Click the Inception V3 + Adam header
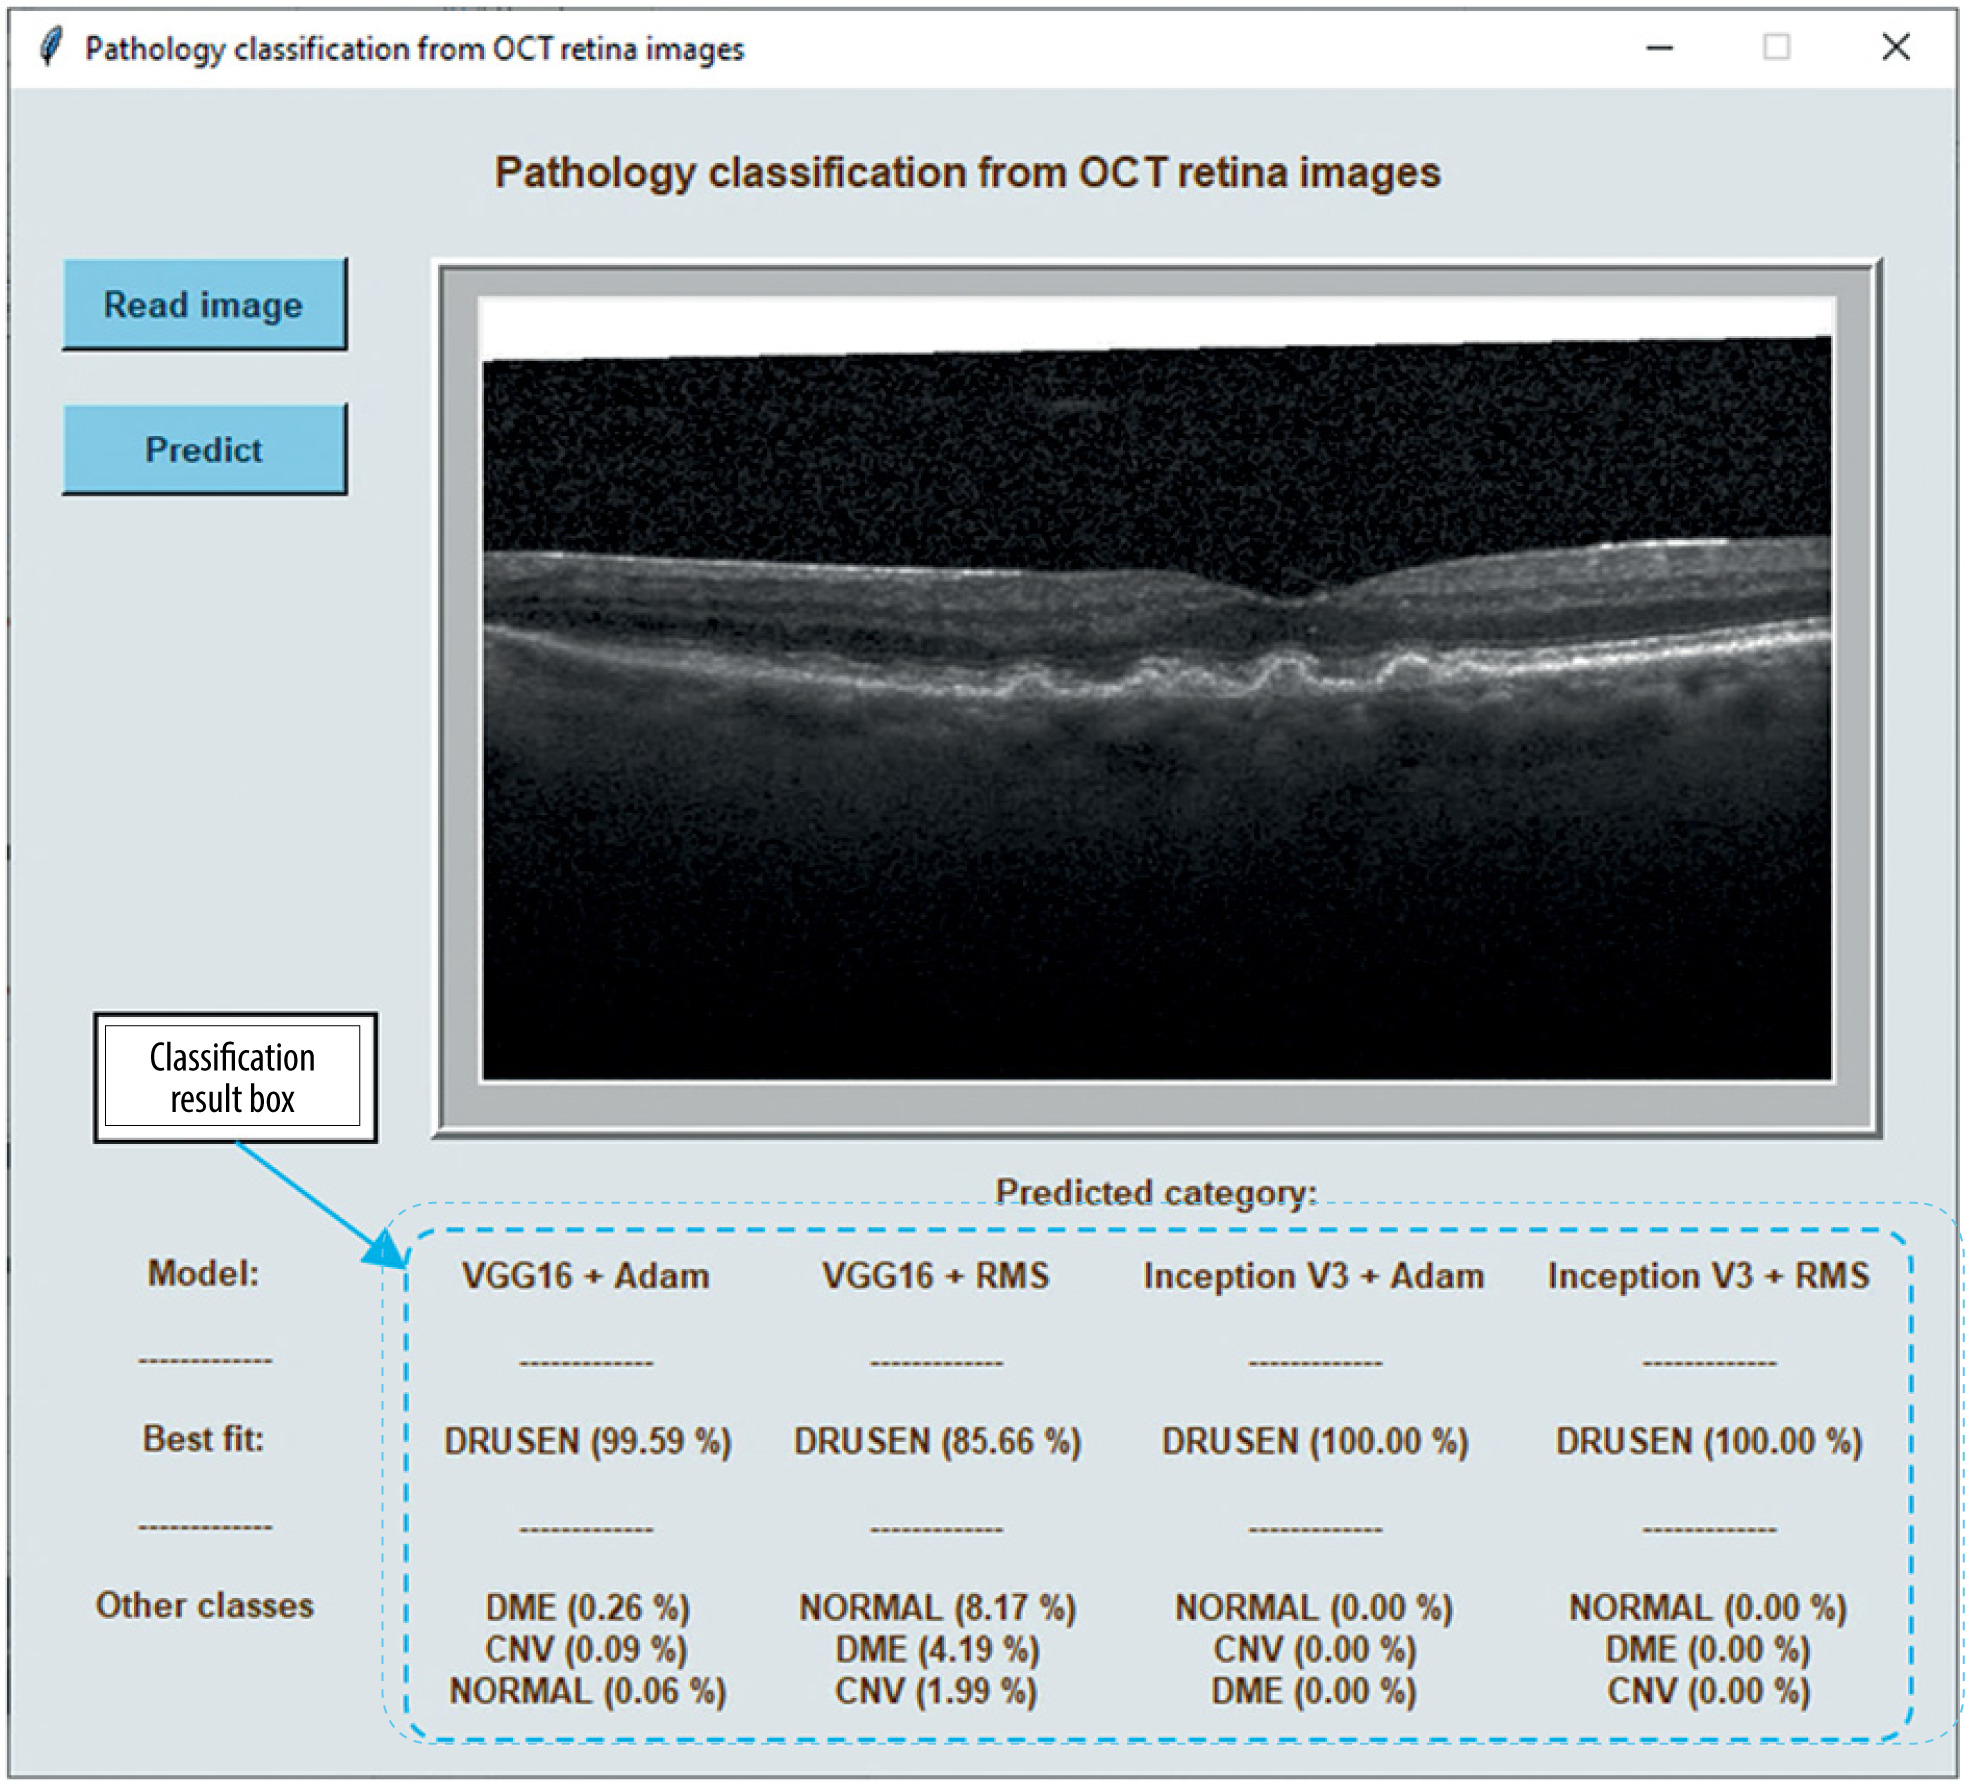This screenshot has height=1782, width=1965. [x=1313, y=1276]
